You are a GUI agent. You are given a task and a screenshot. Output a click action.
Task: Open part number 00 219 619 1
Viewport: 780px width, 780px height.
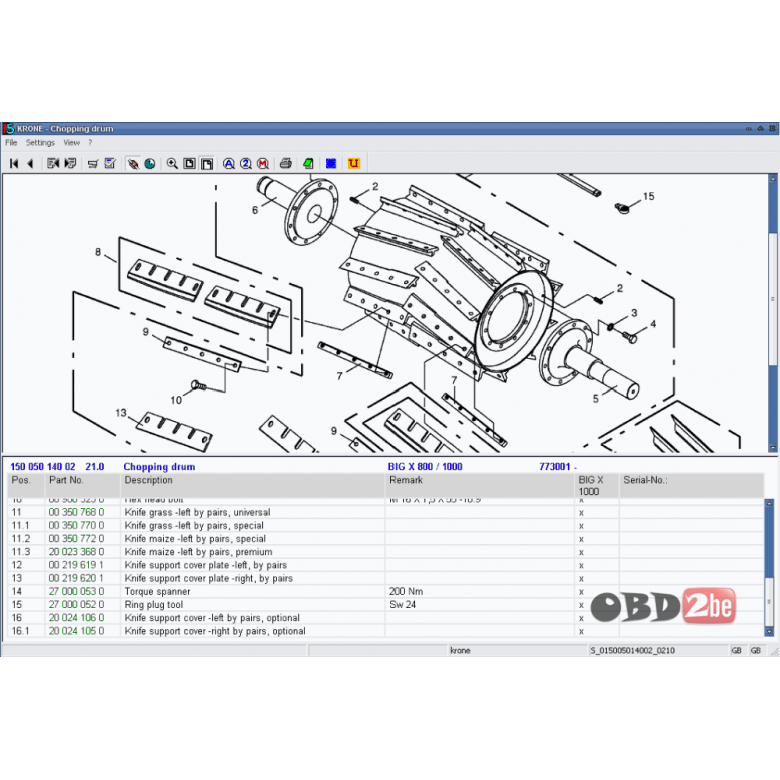pyautogui.click(x=77, y=565)
